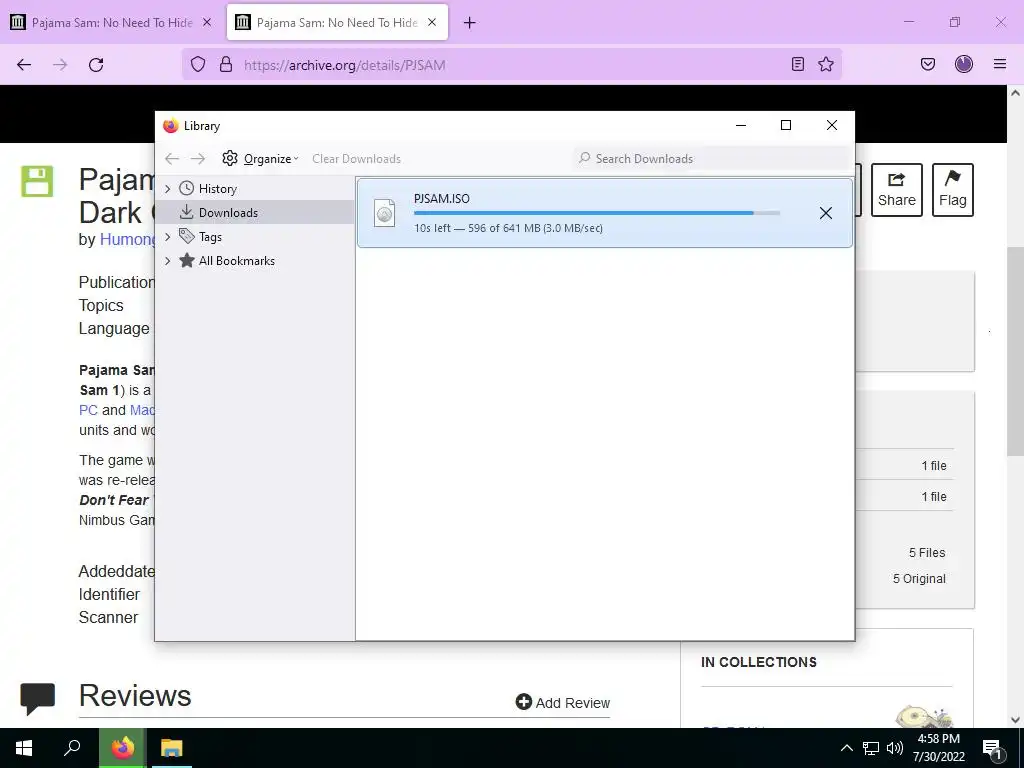Viewport: 1024px width, 768px height.
Task: Open the Organize menu in Library
Action: click(260, 159)
